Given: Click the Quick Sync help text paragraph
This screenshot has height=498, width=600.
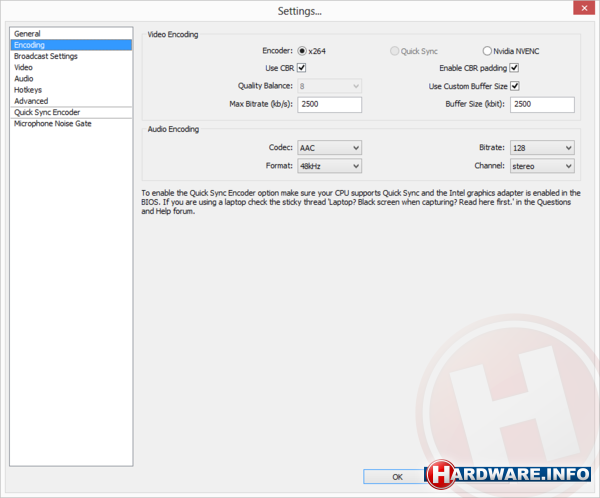Looking at the screenshot, I should [361, 202].
